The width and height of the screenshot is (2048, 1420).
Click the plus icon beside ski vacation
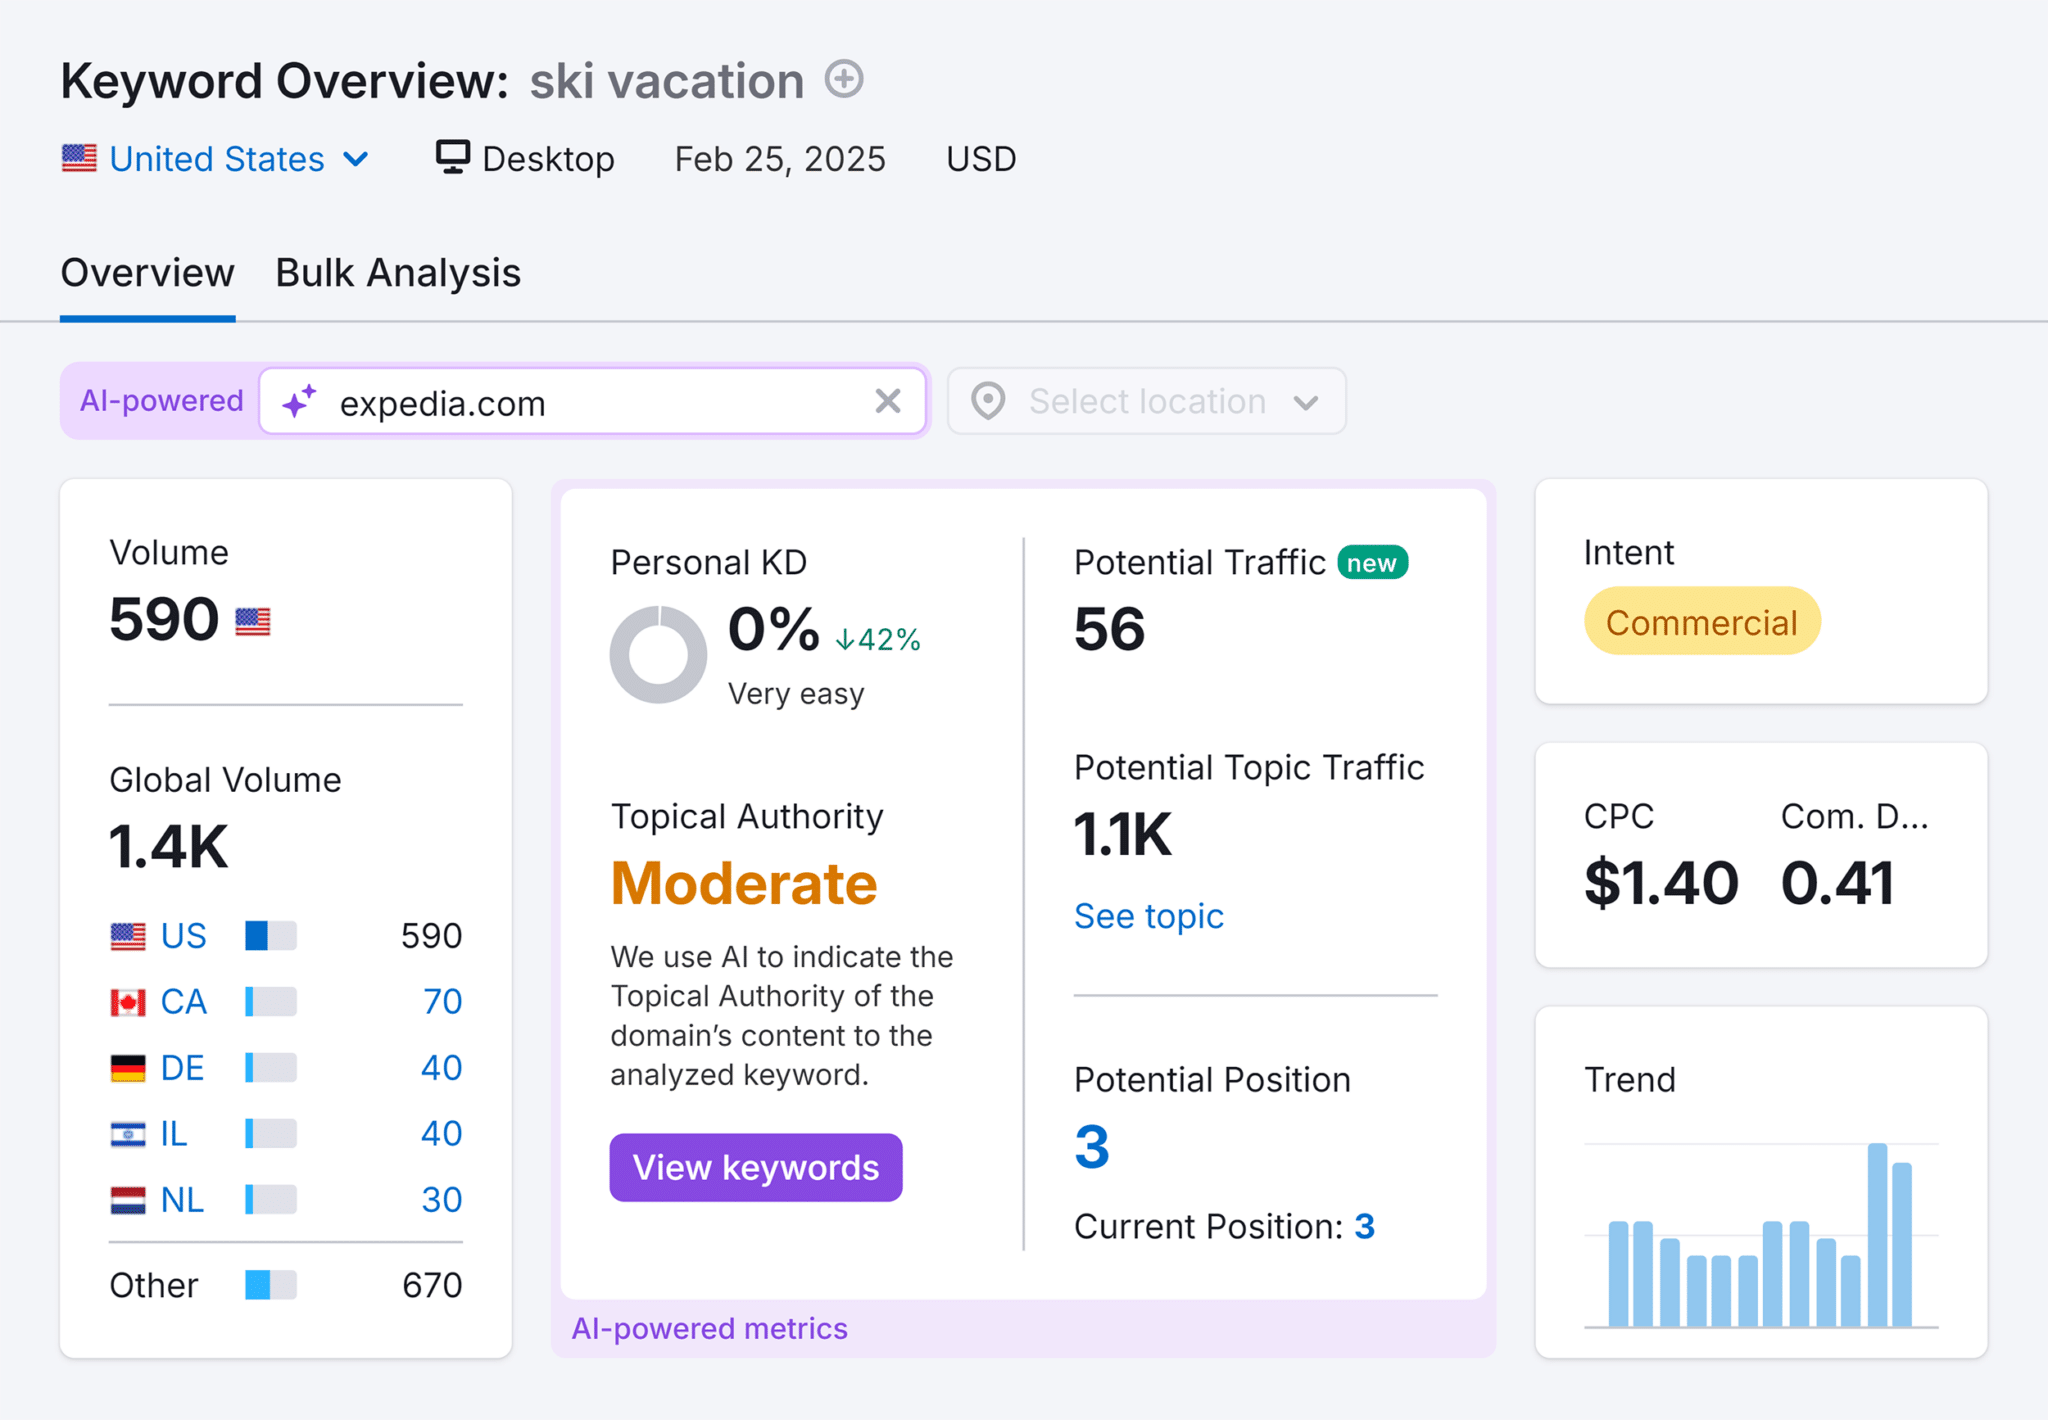(844, 79)
